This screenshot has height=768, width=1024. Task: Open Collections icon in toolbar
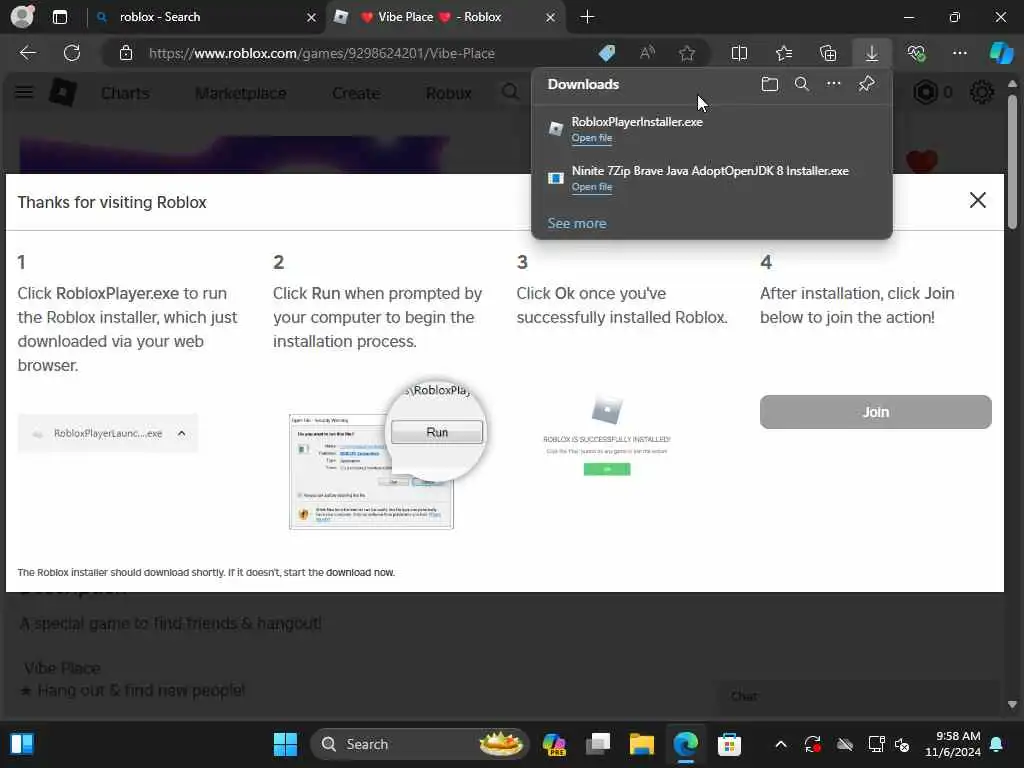pyautogui.click(x=828, y=53)
